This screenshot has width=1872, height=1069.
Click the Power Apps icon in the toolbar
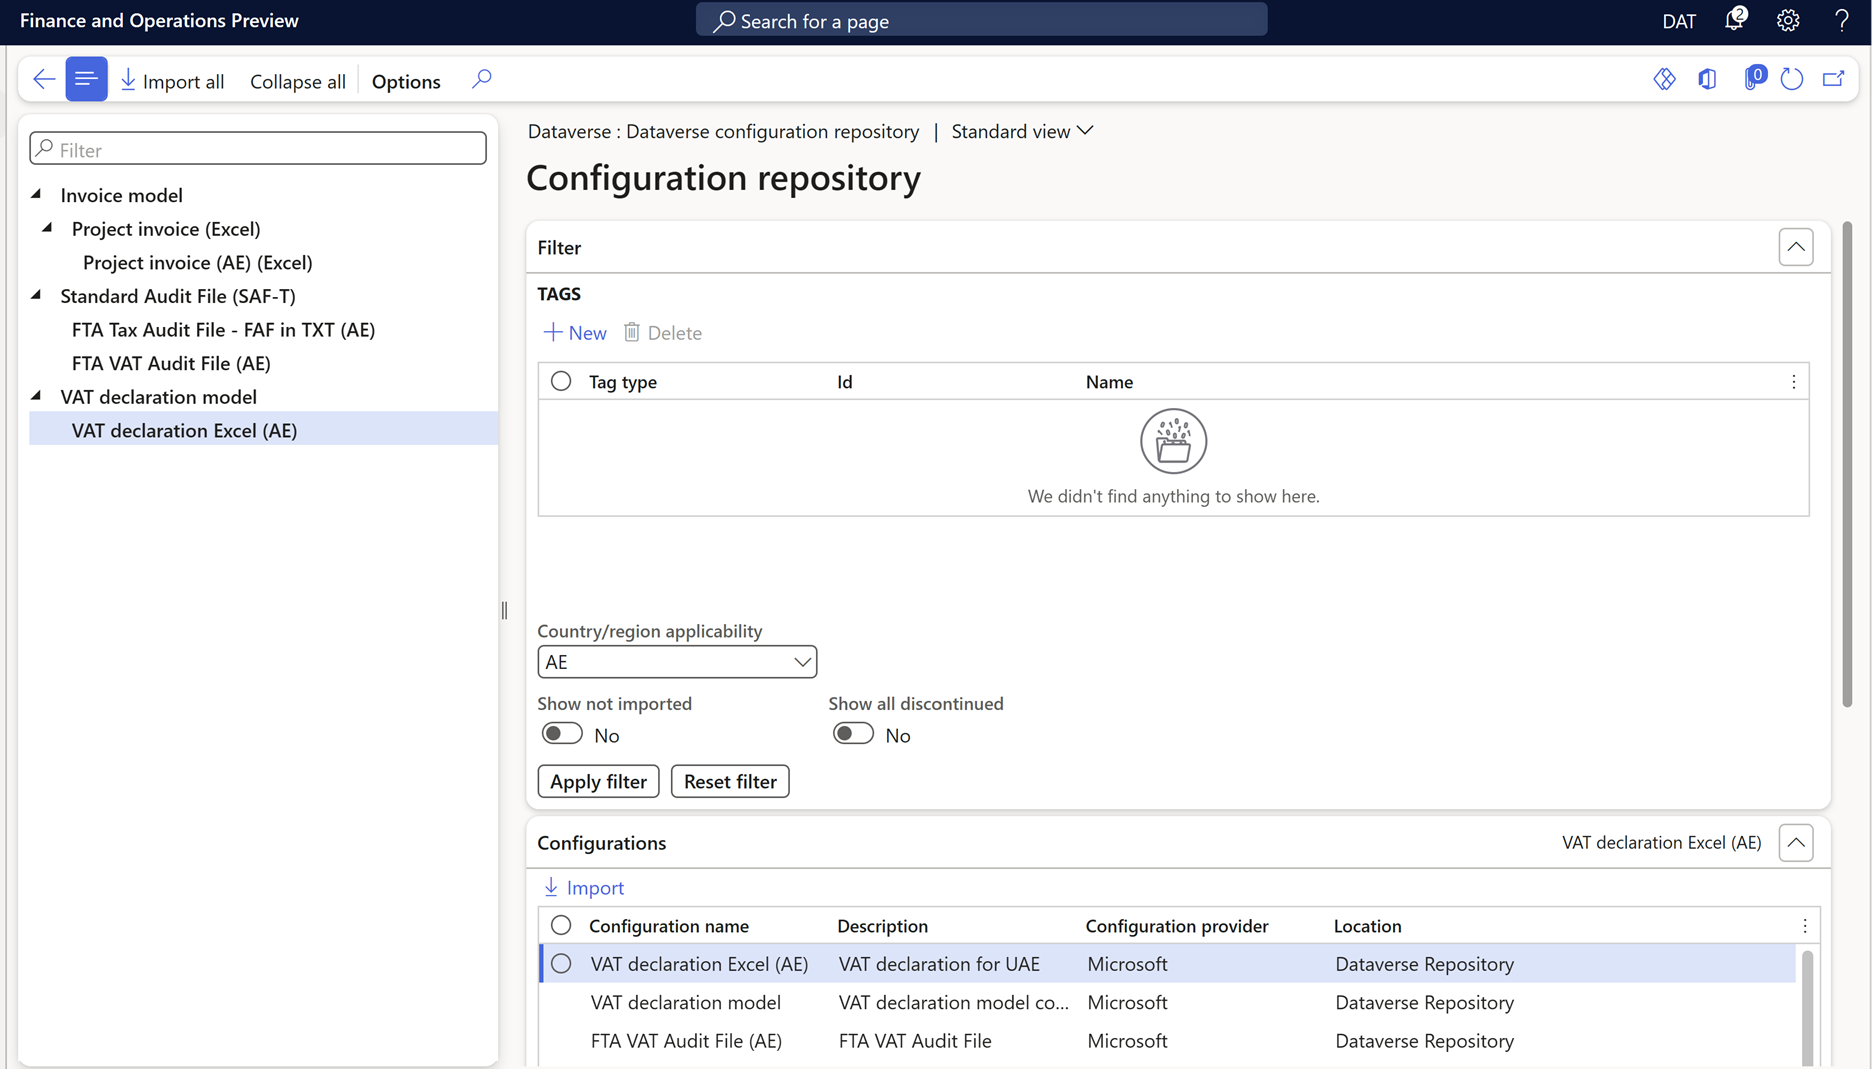[1665, 78]
